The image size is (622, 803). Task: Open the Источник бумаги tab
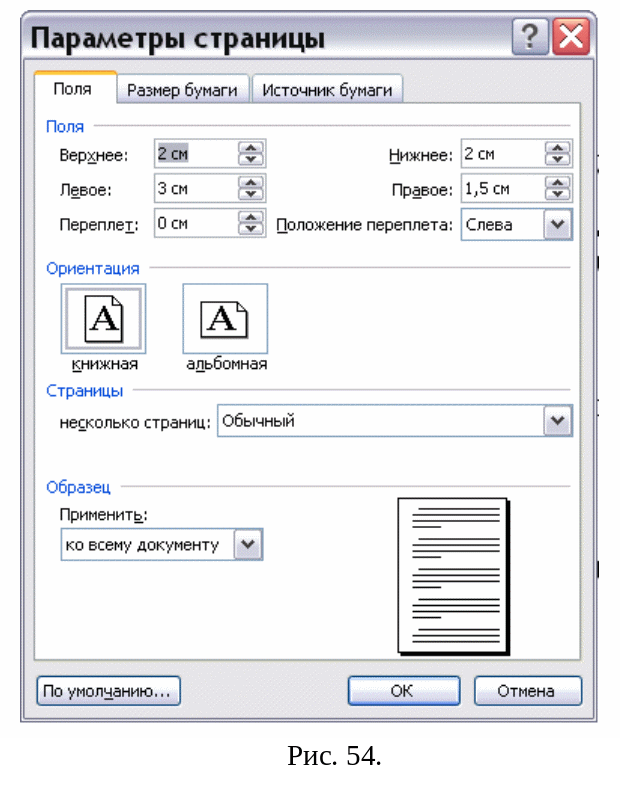(327, 90)
